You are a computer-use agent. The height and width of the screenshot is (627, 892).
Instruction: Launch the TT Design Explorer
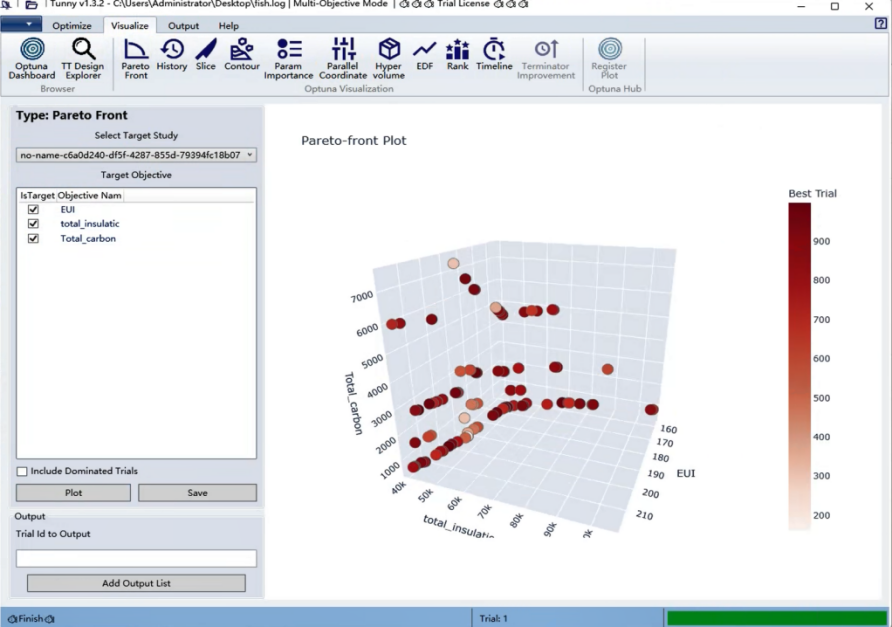(x=82, y=58)
